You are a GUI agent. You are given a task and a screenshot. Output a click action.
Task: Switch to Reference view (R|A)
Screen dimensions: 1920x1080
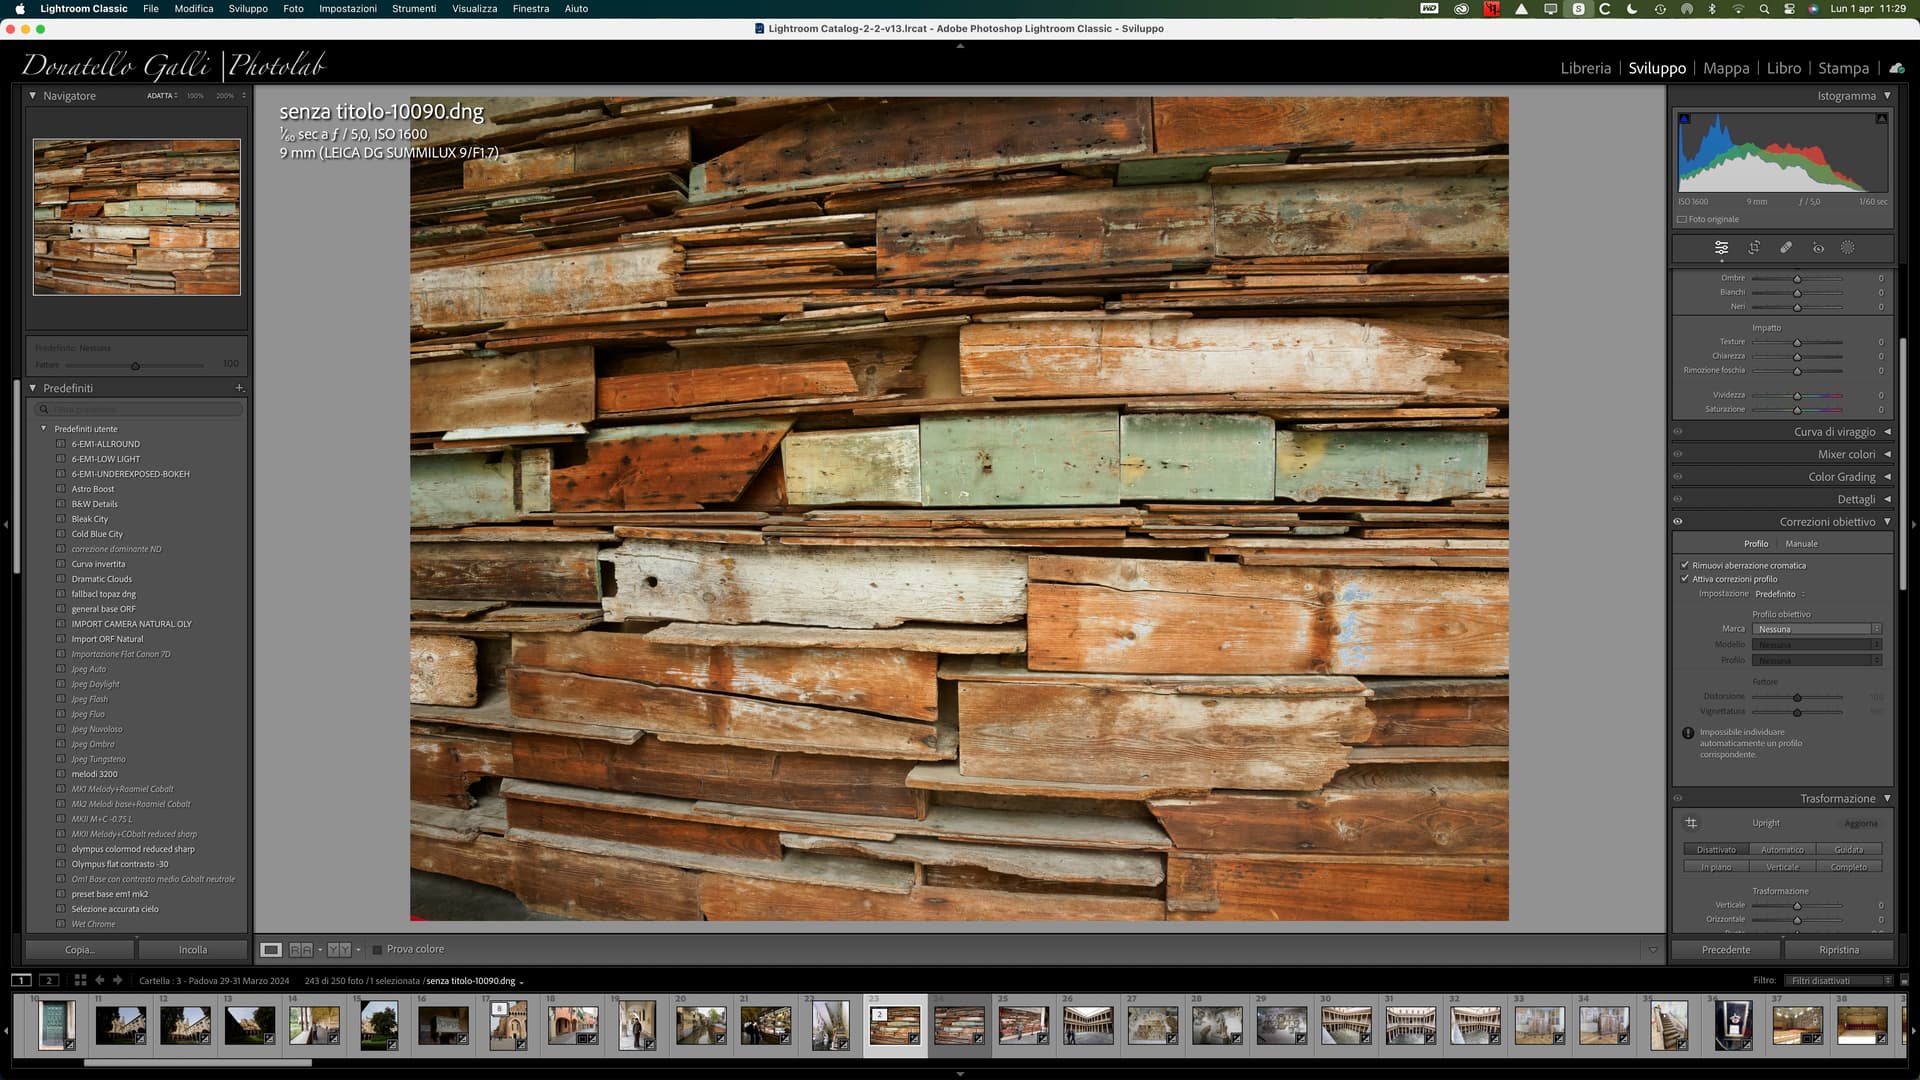[x=301, y=949]
